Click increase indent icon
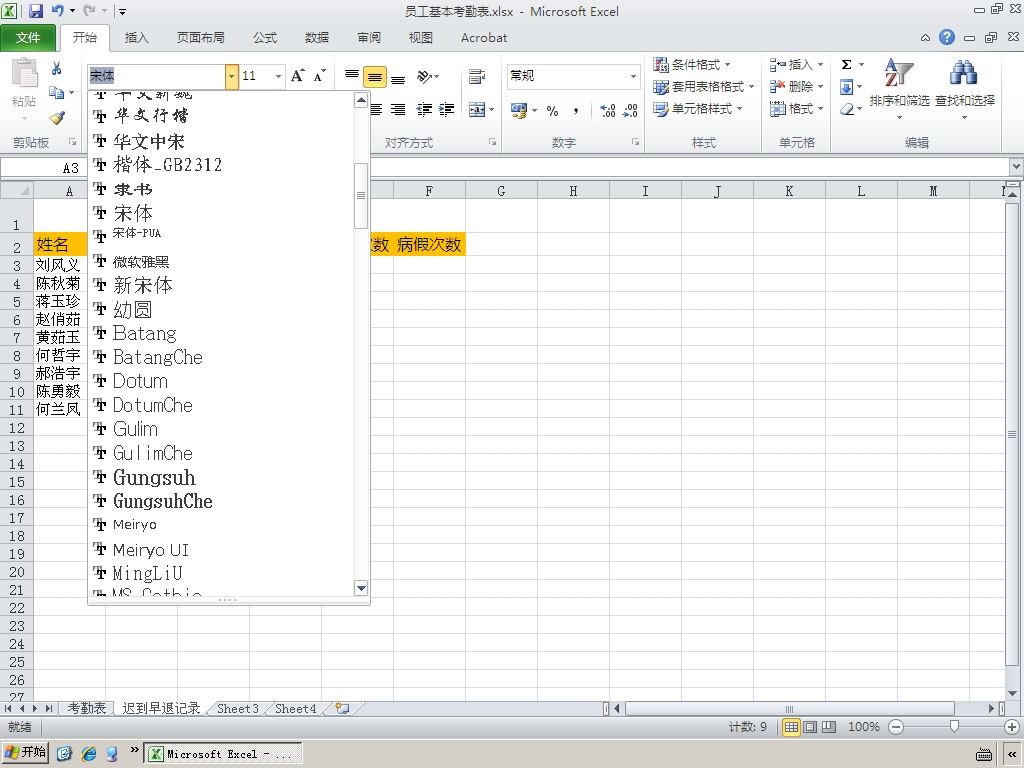1024x768 pixels. click(x=447, y=110)
